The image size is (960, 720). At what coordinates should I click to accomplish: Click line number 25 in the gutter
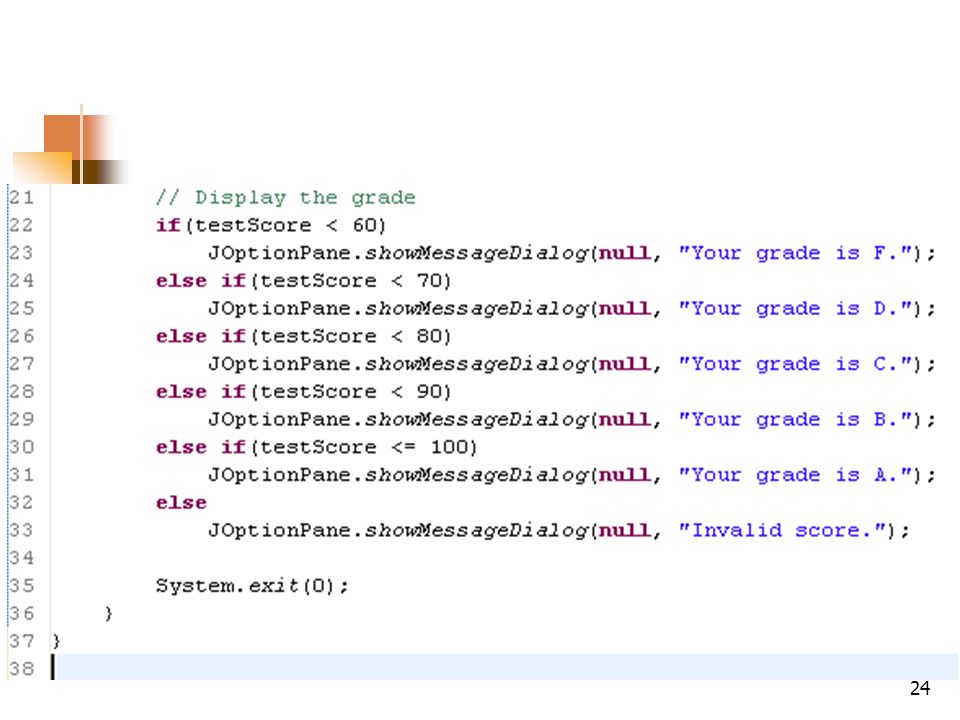tap(21, 309)
